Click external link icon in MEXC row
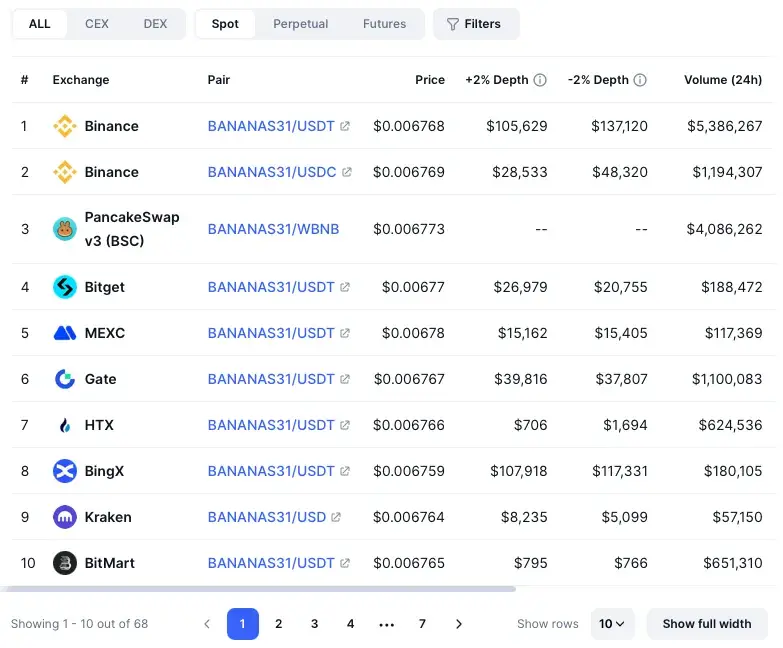 point(345,333)
